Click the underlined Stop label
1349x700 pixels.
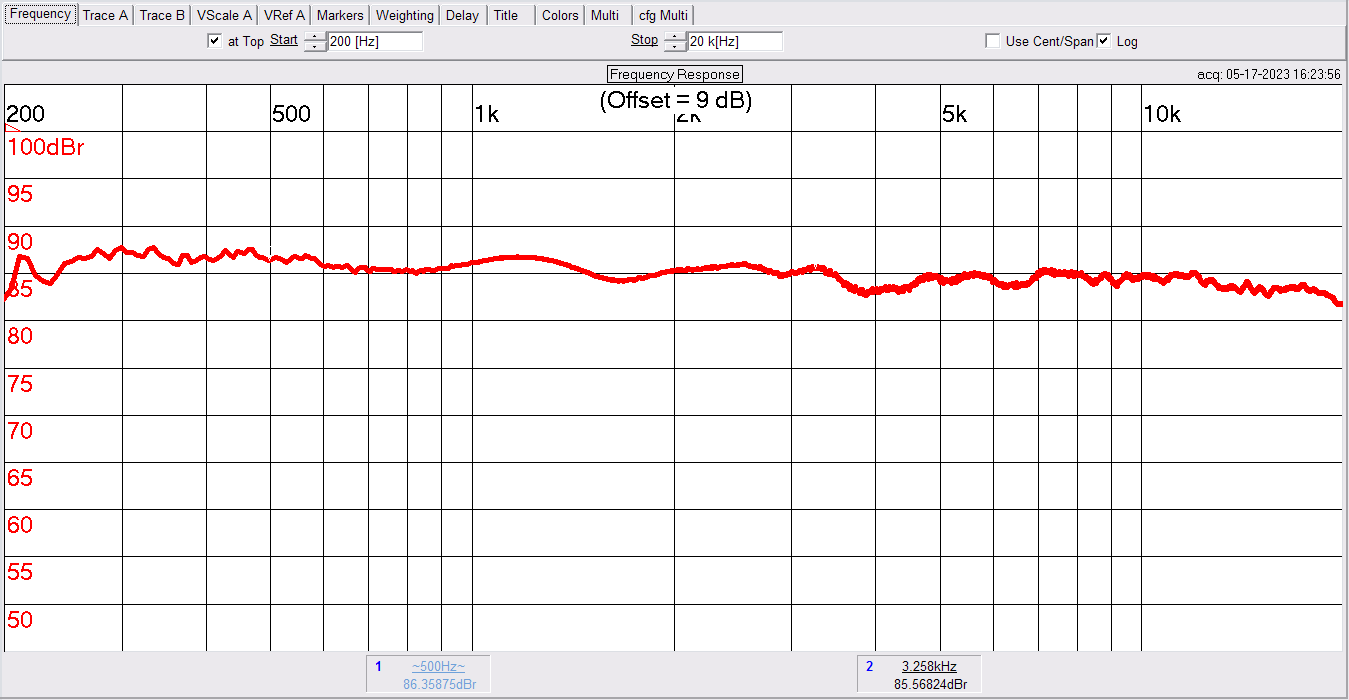coord(644,40)
